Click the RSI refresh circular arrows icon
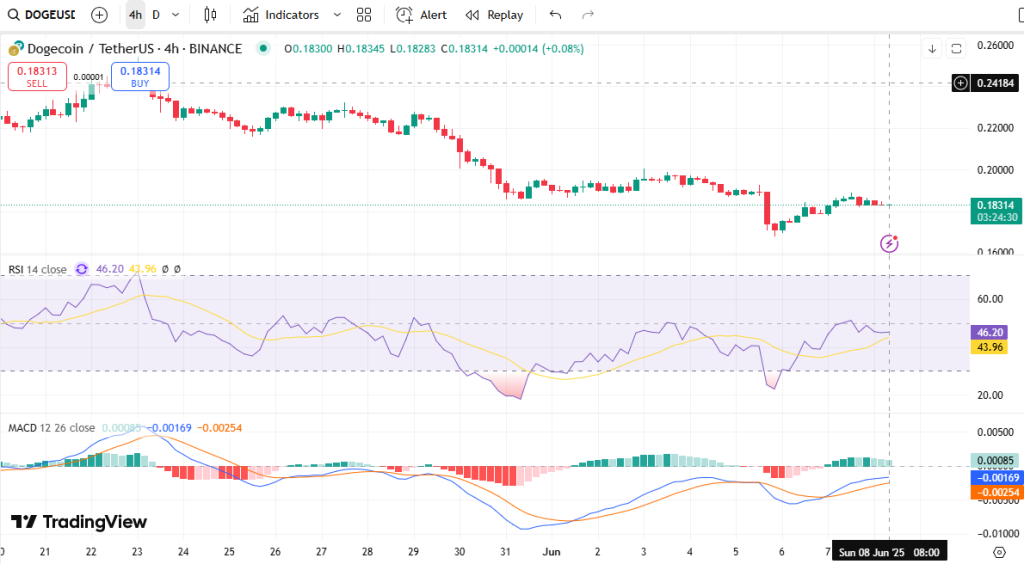The height and width of the screenshot is (564, 1024). tap(82, 269)
